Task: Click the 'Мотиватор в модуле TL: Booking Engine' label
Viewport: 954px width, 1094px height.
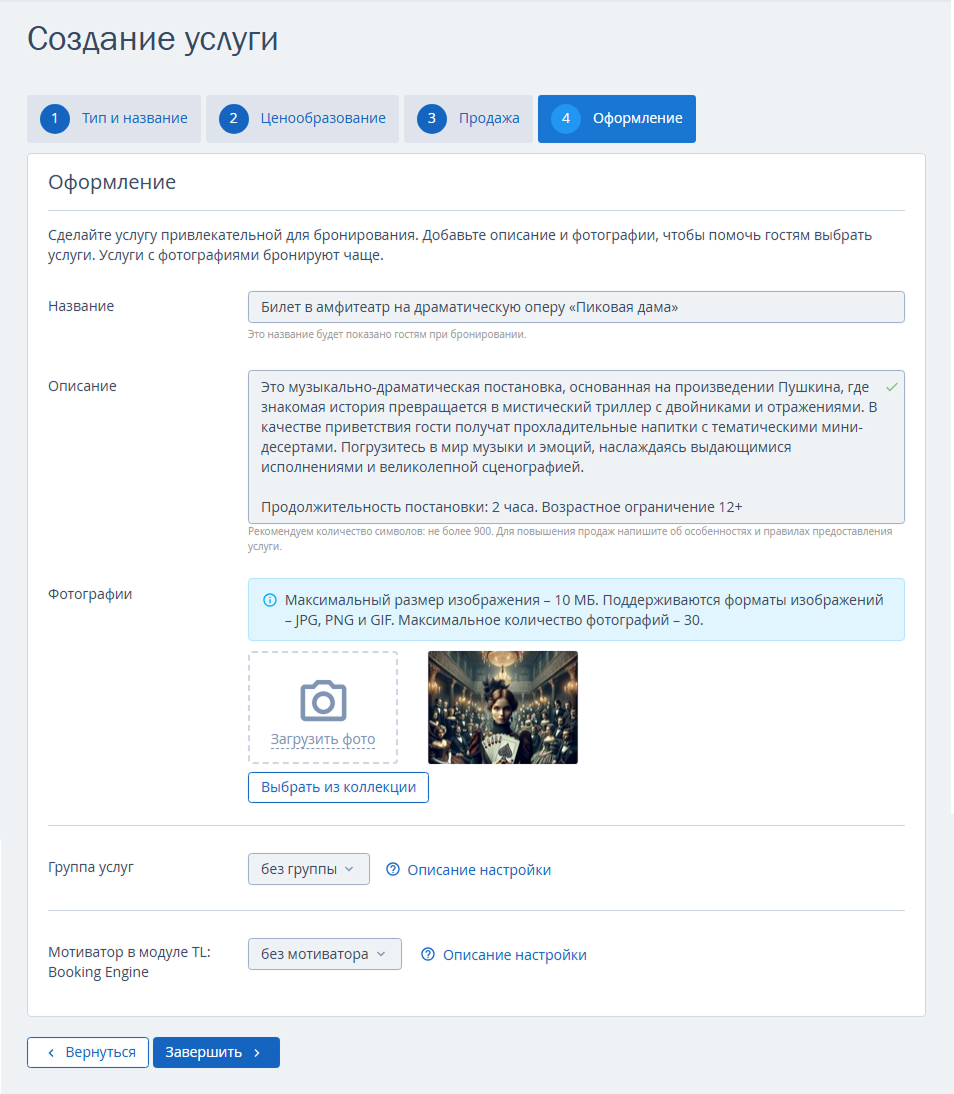Action: (129, 962)
